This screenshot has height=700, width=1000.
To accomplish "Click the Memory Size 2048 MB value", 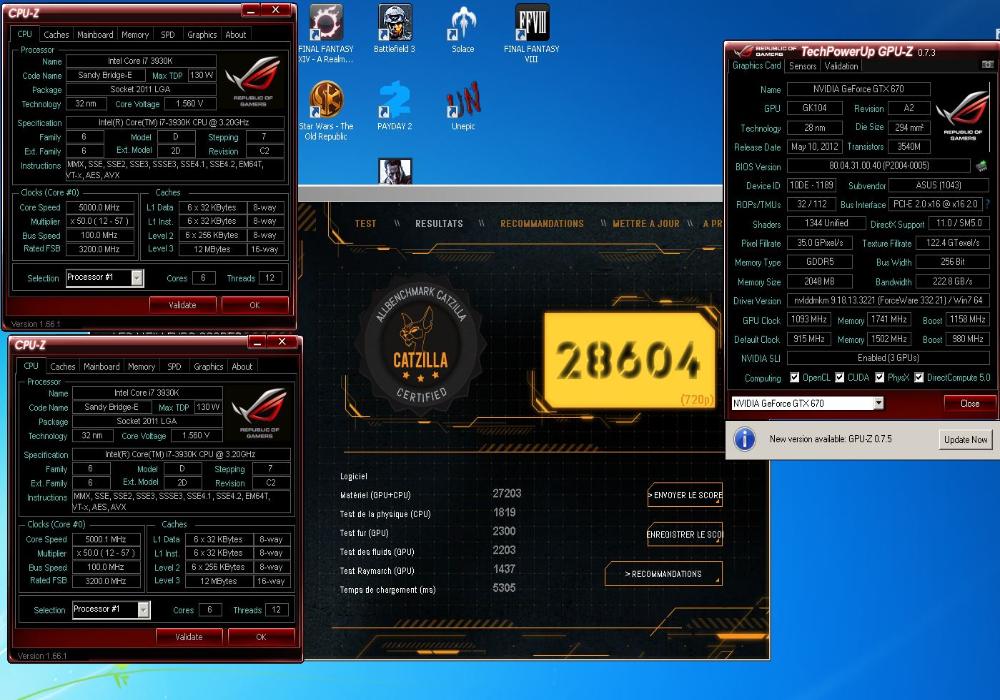I will tap(820, 281).
